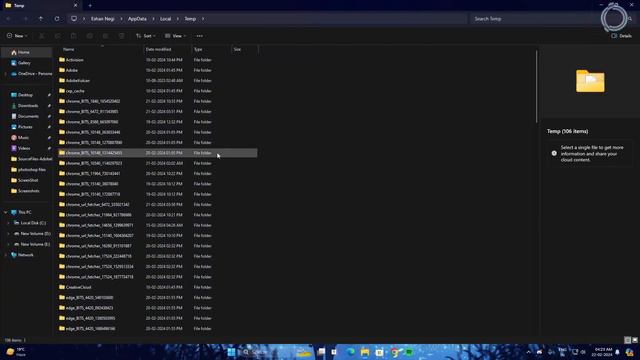The height and width of the screenshot is (360, 640).
Task: Open Microsoft Edge from the taskbar
Action: point(351,352)
